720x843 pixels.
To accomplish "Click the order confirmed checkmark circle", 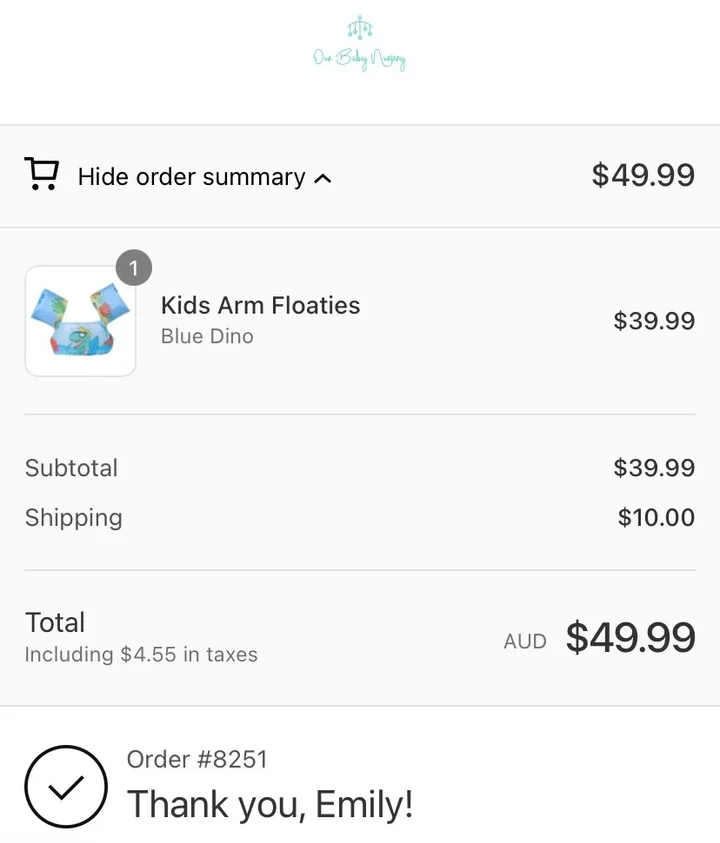I will [x=66, y=789].
